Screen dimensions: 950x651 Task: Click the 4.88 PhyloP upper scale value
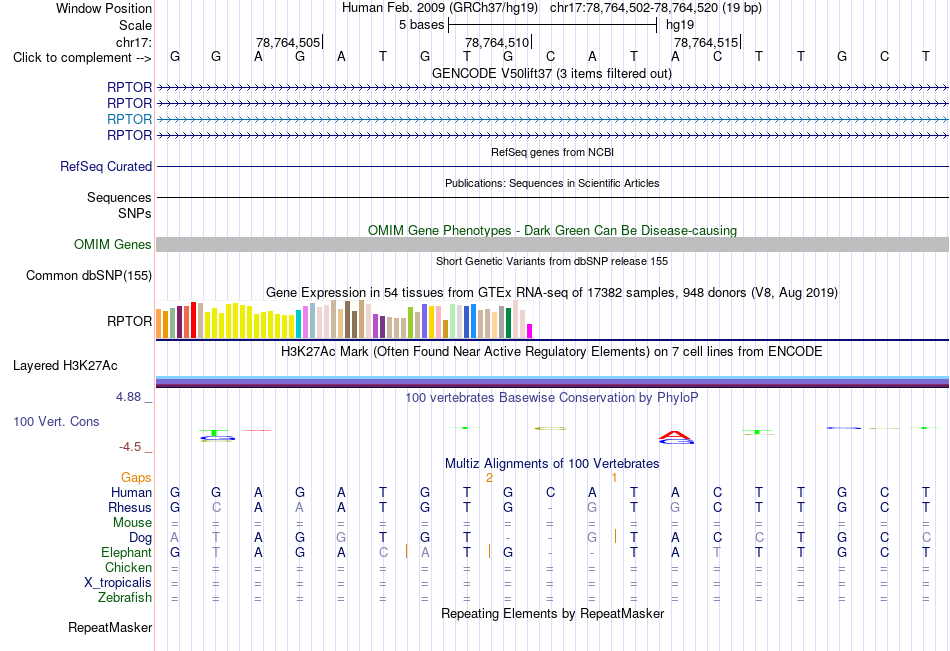pyautogui.click(x=128, y=397)
